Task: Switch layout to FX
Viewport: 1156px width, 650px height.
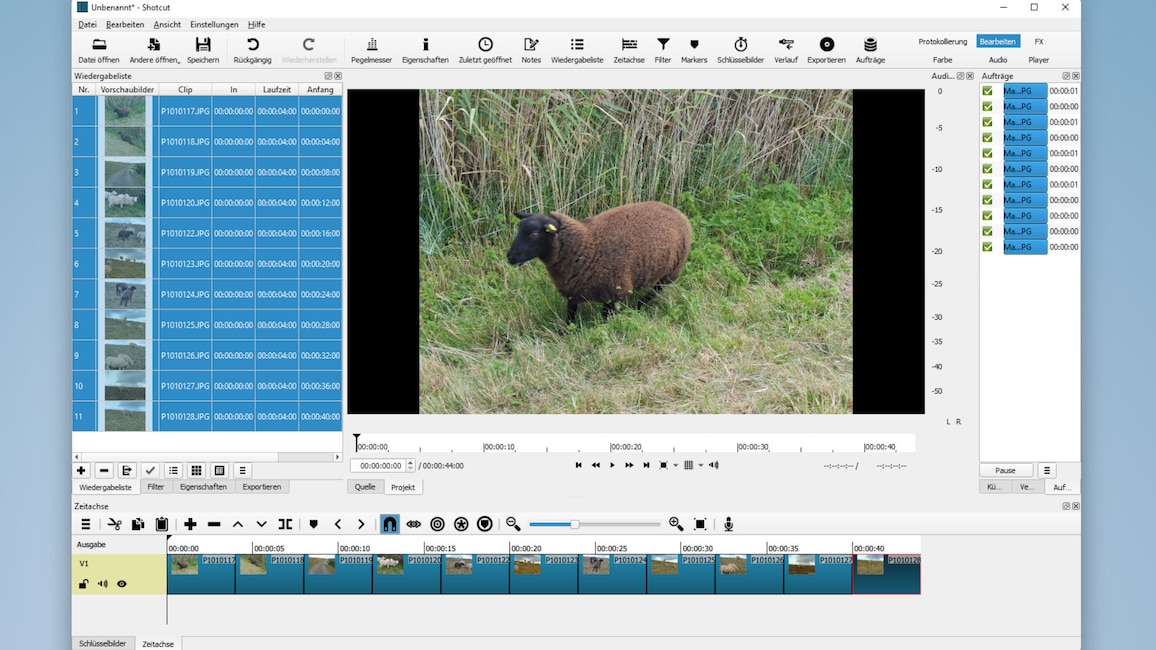Action: coord(1039,41)
